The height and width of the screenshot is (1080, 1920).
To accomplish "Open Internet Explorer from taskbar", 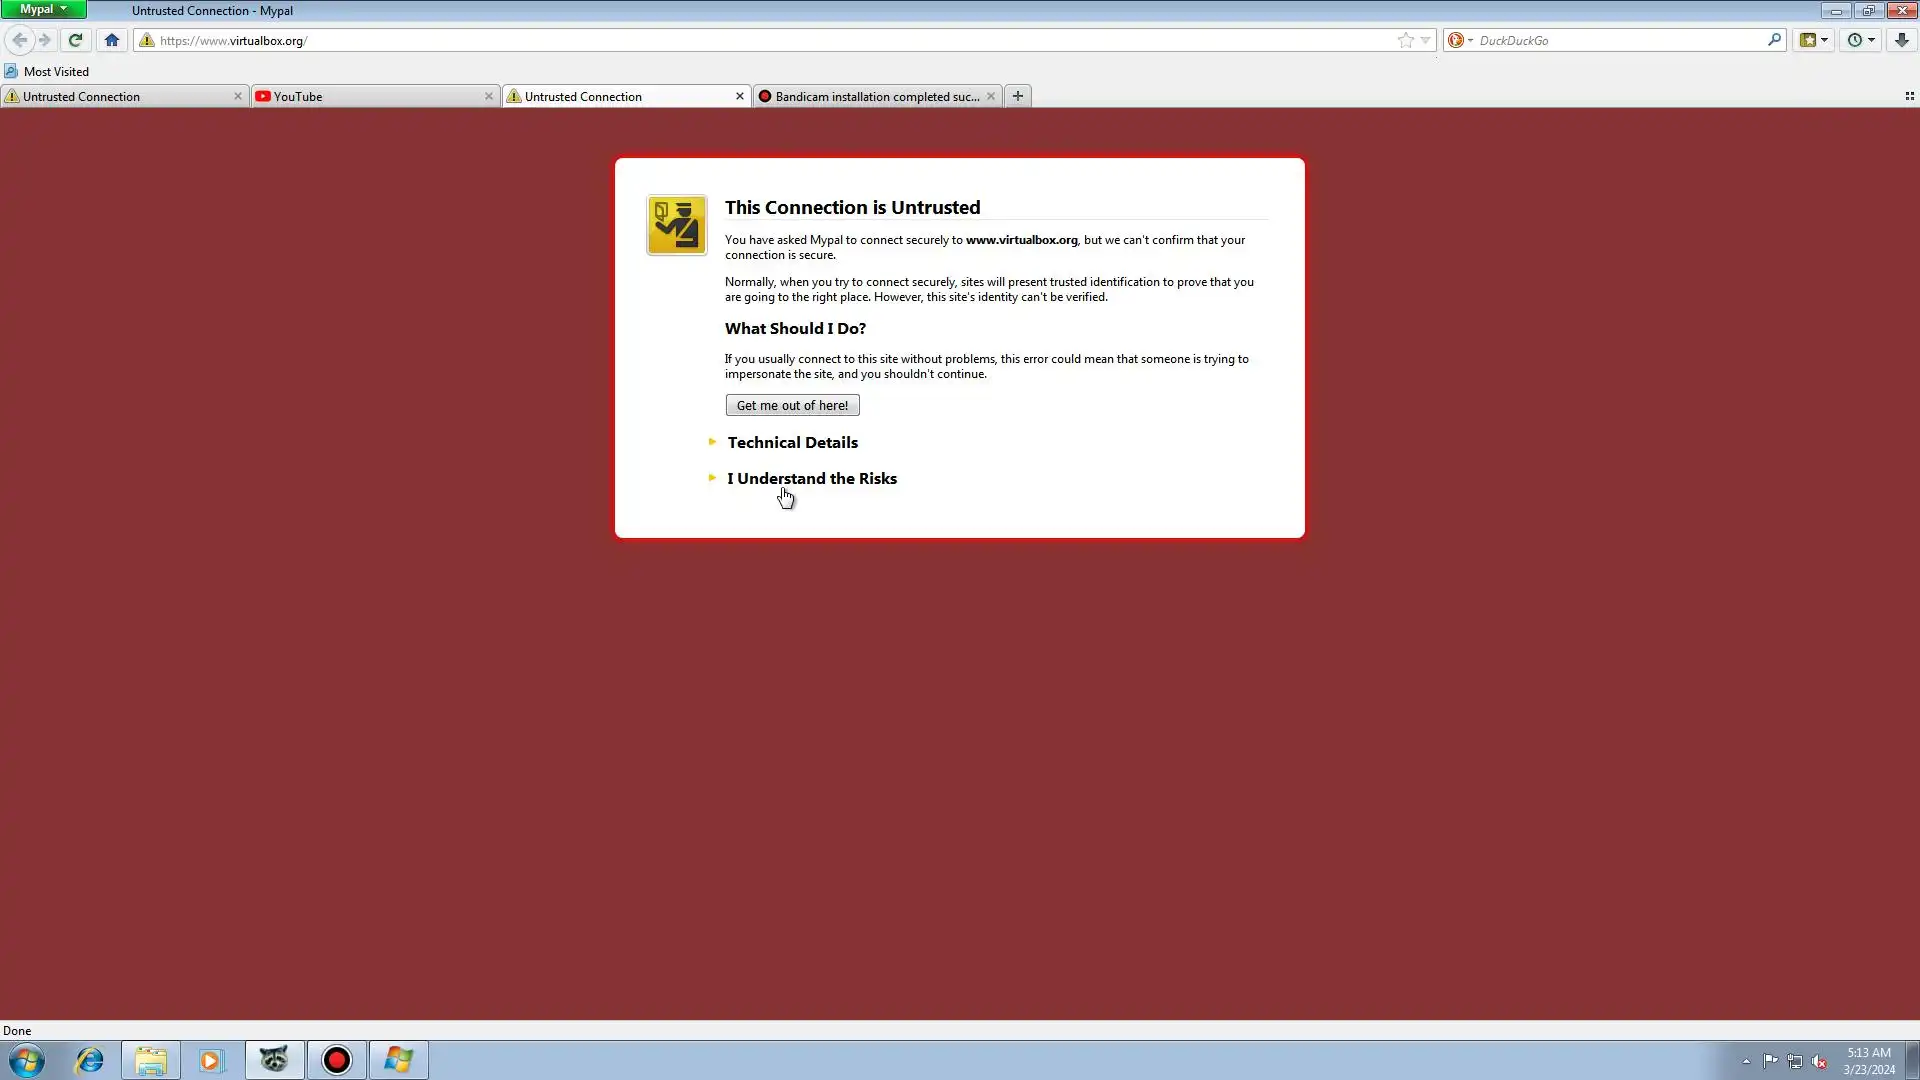I will [x=89, y=1060].
